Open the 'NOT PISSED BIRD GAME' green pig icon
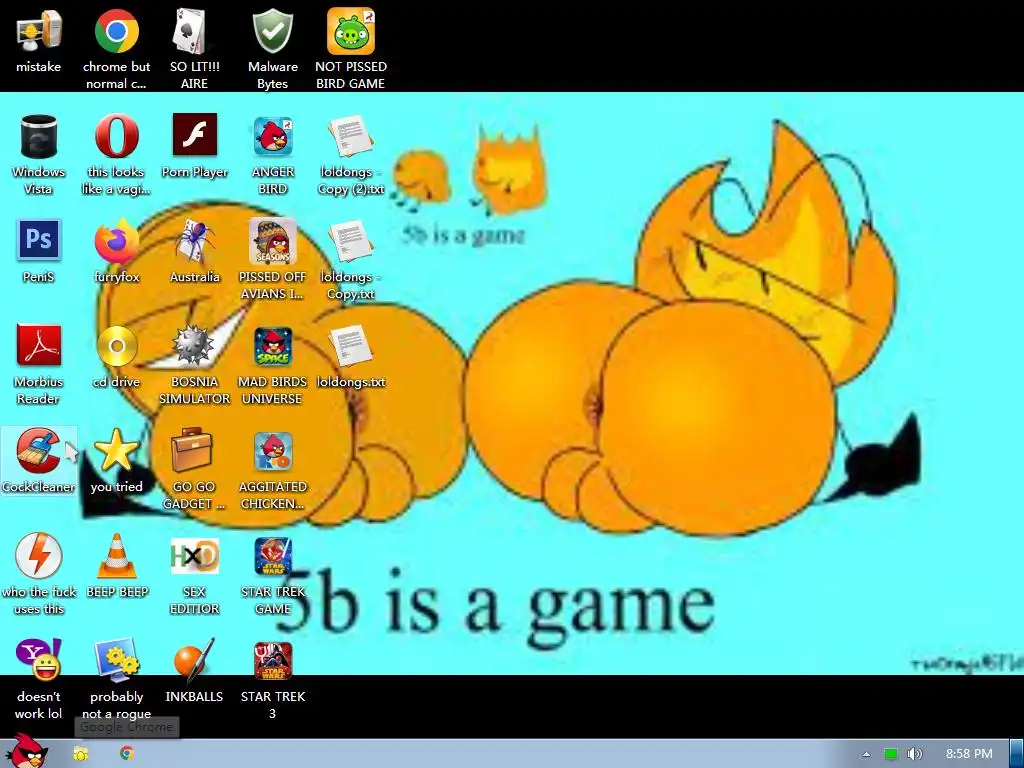This screenshot has width=1024, height=768. click(x=351, y=31)
